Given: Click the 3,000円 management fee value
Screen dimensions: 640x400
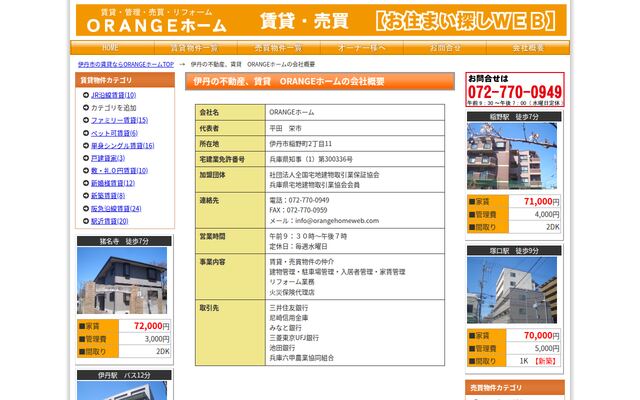Looking at the screenshot, I should pos(157,339).
